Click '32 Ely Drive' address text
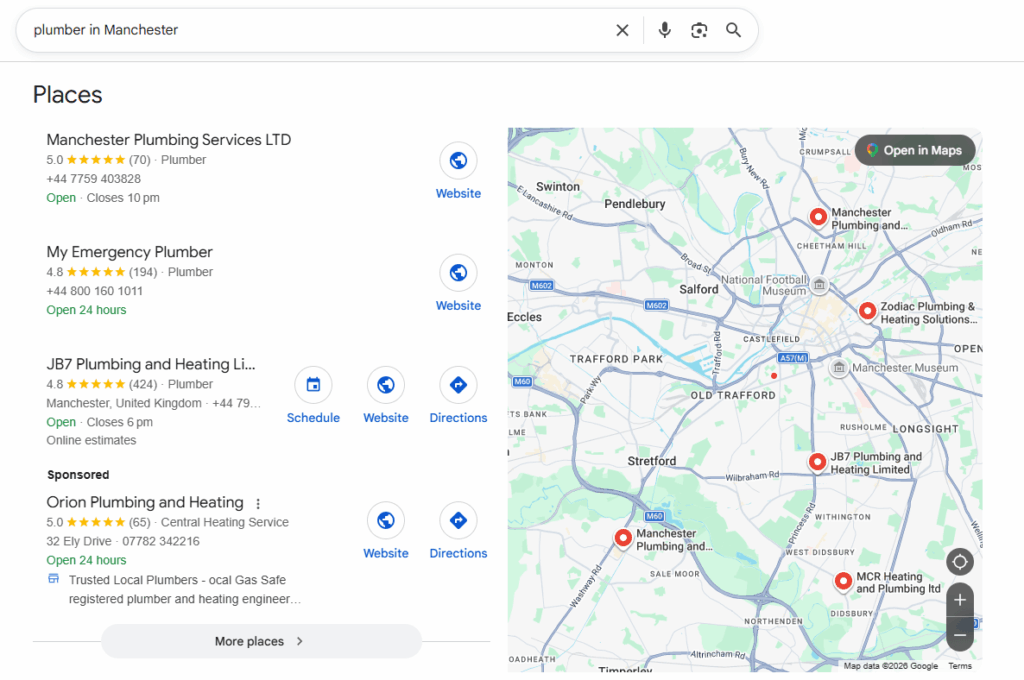 click(79, 542)
